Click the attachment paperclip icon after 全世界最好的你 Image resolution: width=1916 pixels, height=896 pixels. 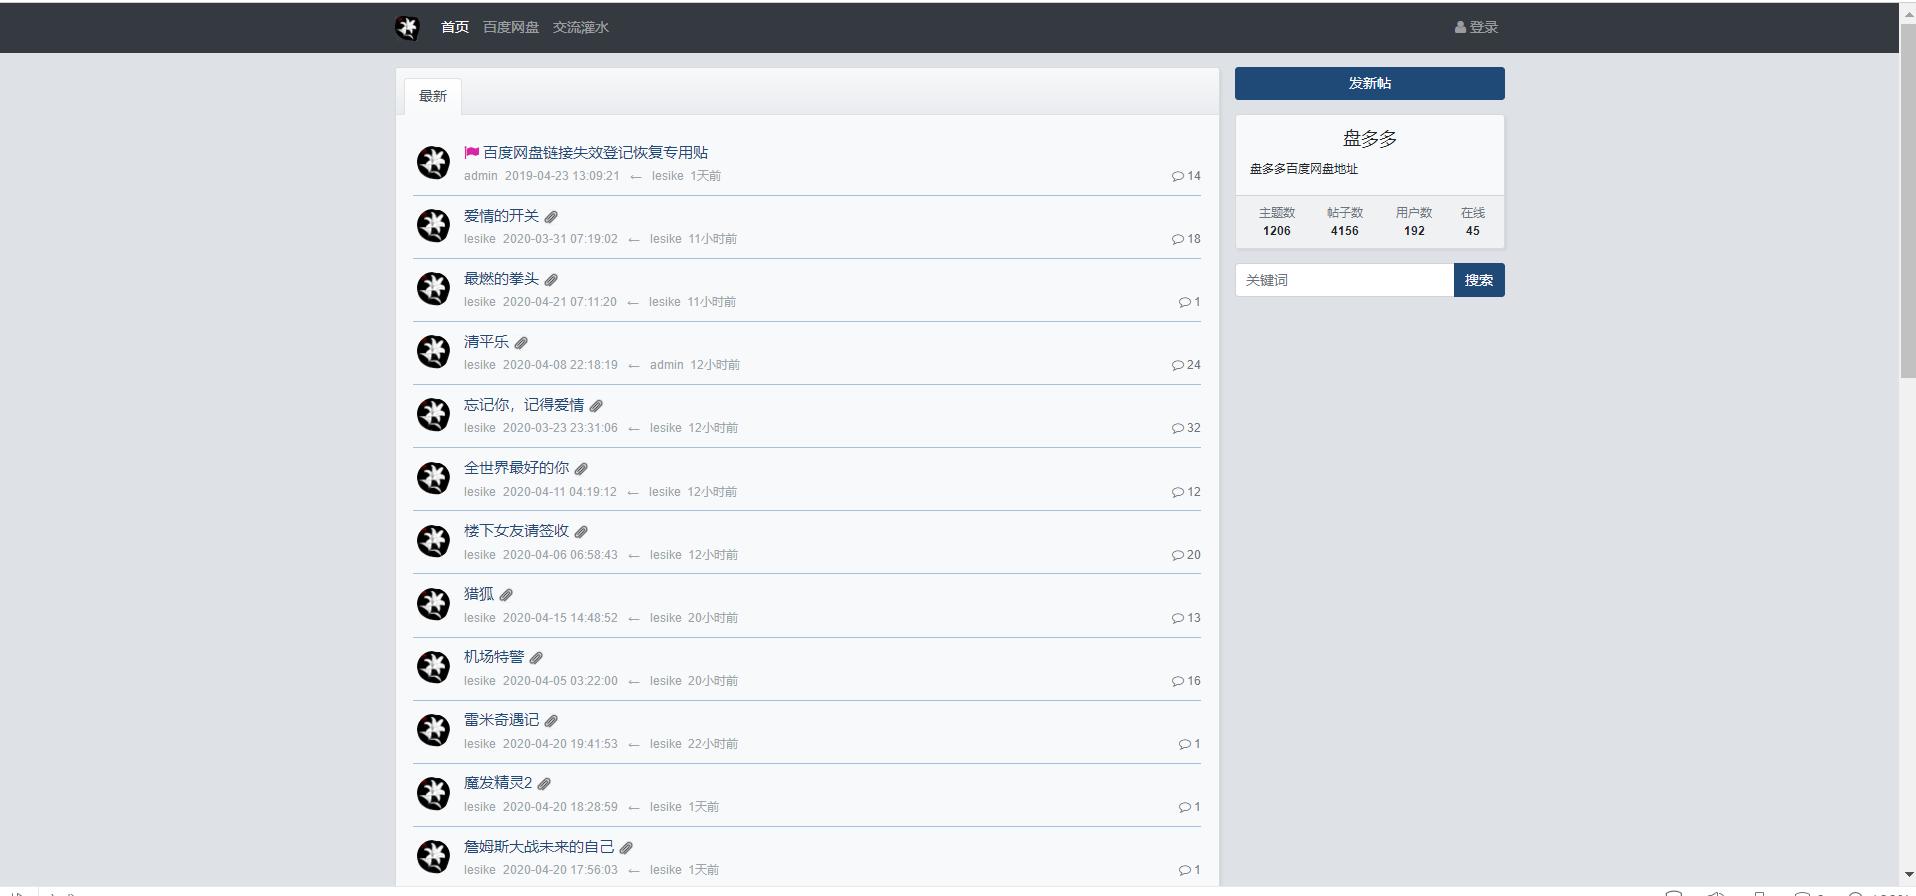[x=581, y=469]
